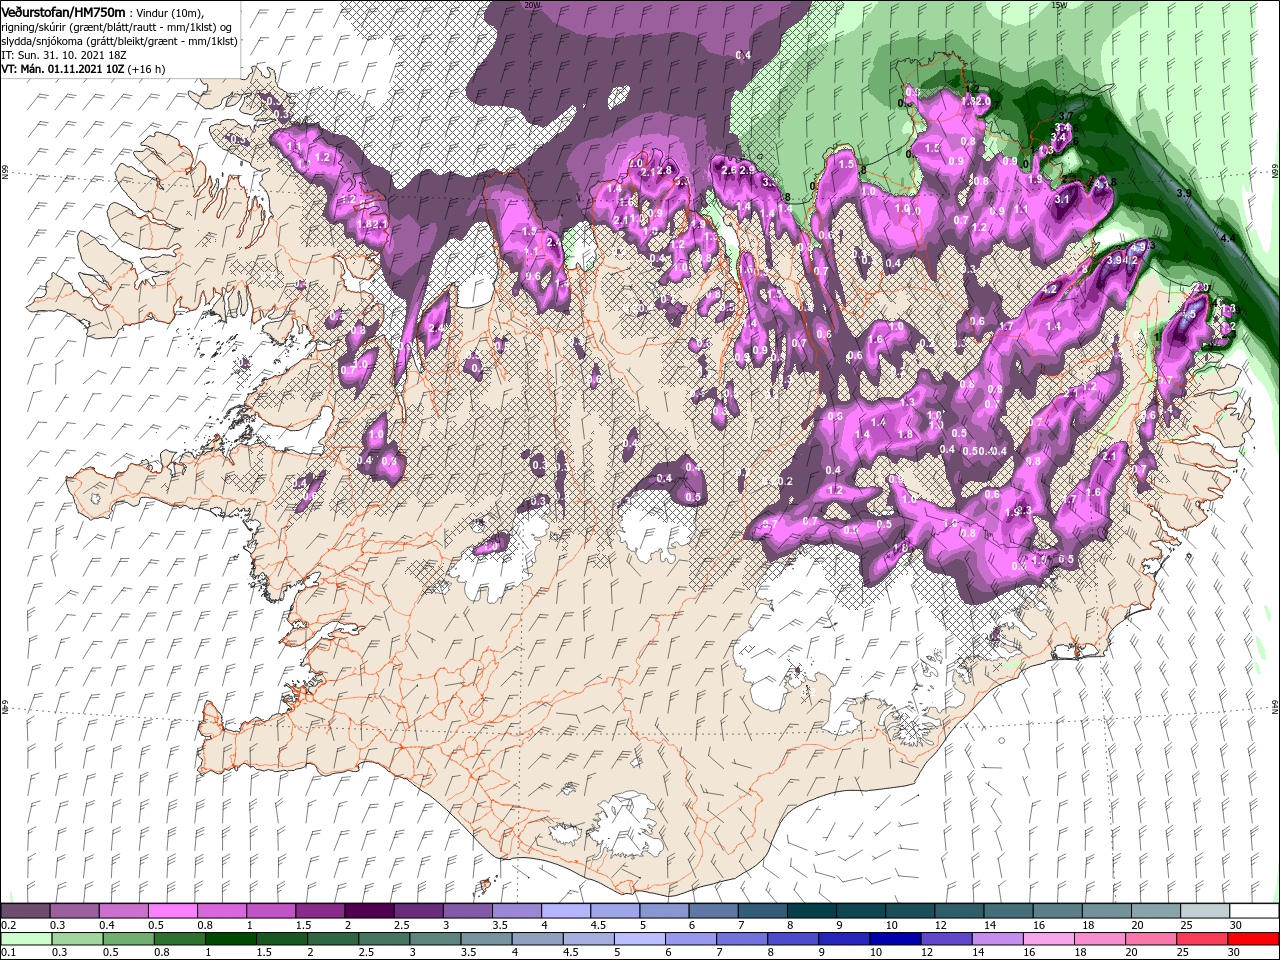Click the 'slydda/snjókoma' header text

(x=41, y=41)
